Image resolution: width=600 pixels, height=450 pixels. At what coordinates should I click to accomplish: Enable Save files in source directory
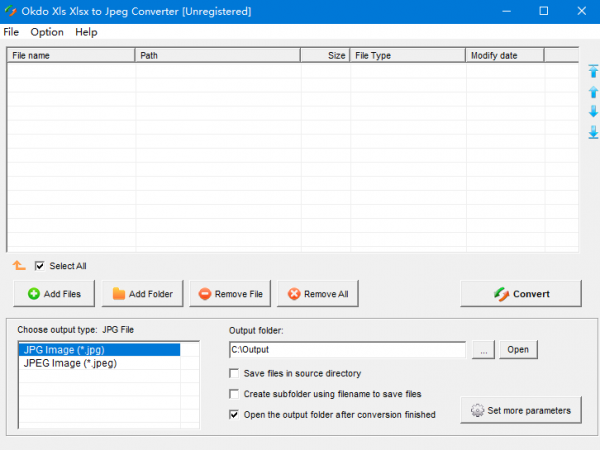(234, 373)
